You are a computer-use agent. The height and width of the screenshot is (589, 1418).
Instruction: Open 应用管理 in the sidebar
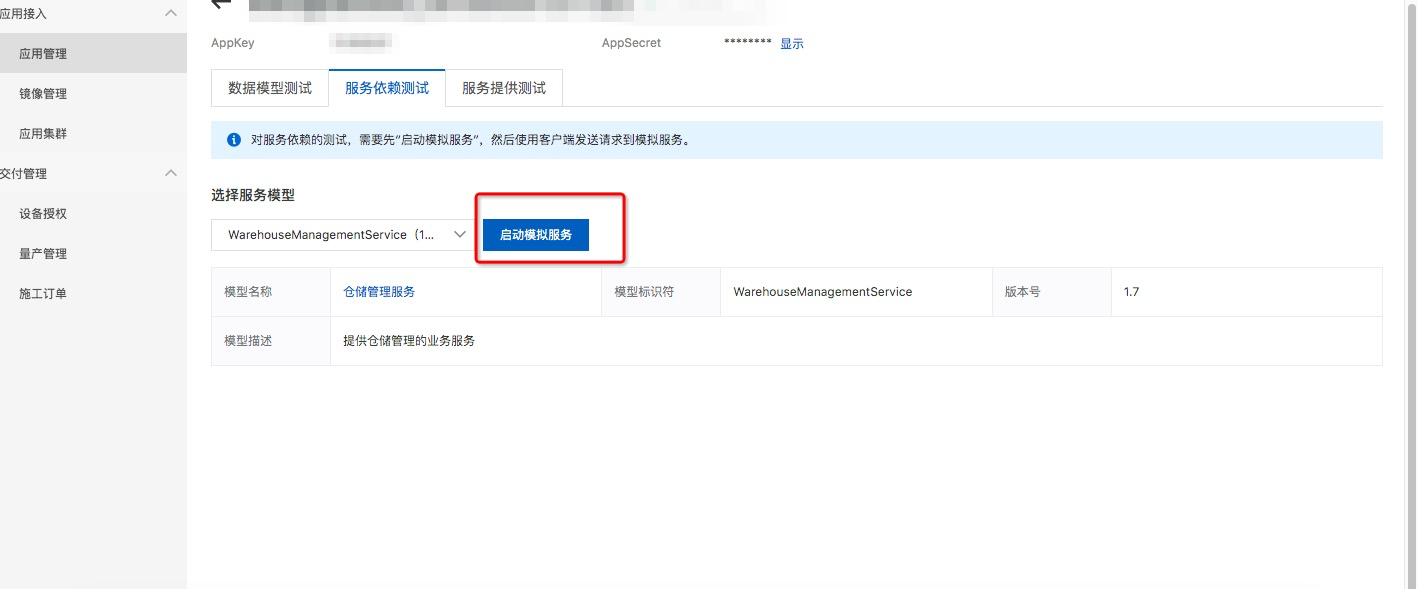click(93, 53)
